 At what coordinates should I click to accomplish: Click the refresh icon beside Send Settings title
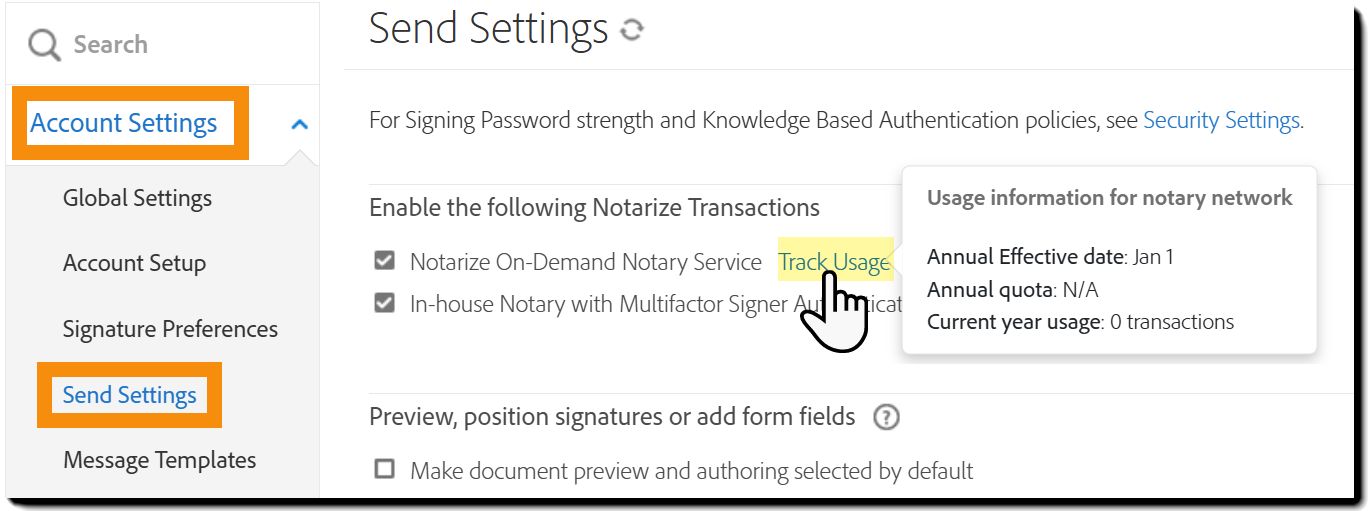pos(631,31)
